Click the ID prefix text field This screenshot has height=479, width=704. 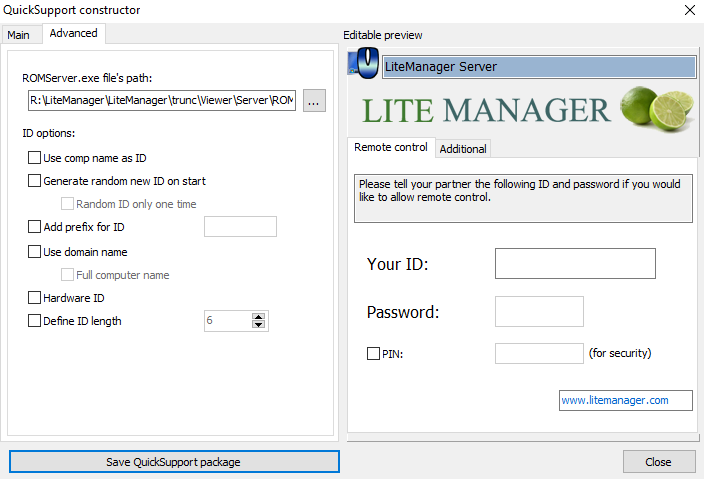[x=240, y=227]
